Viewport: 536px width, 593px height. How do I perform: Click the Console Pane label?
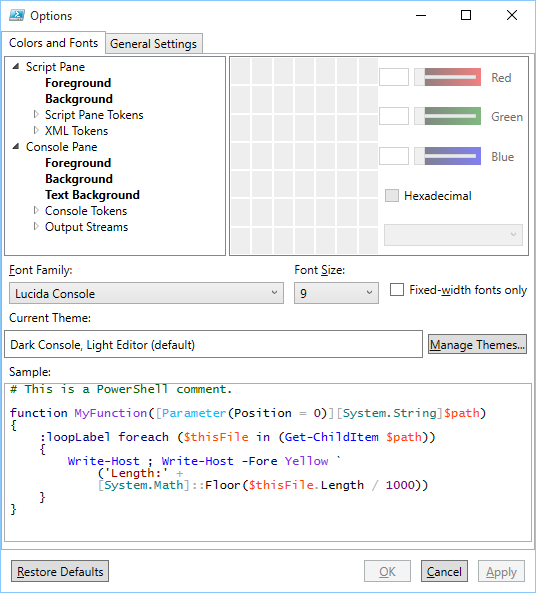tap(62, 147)
